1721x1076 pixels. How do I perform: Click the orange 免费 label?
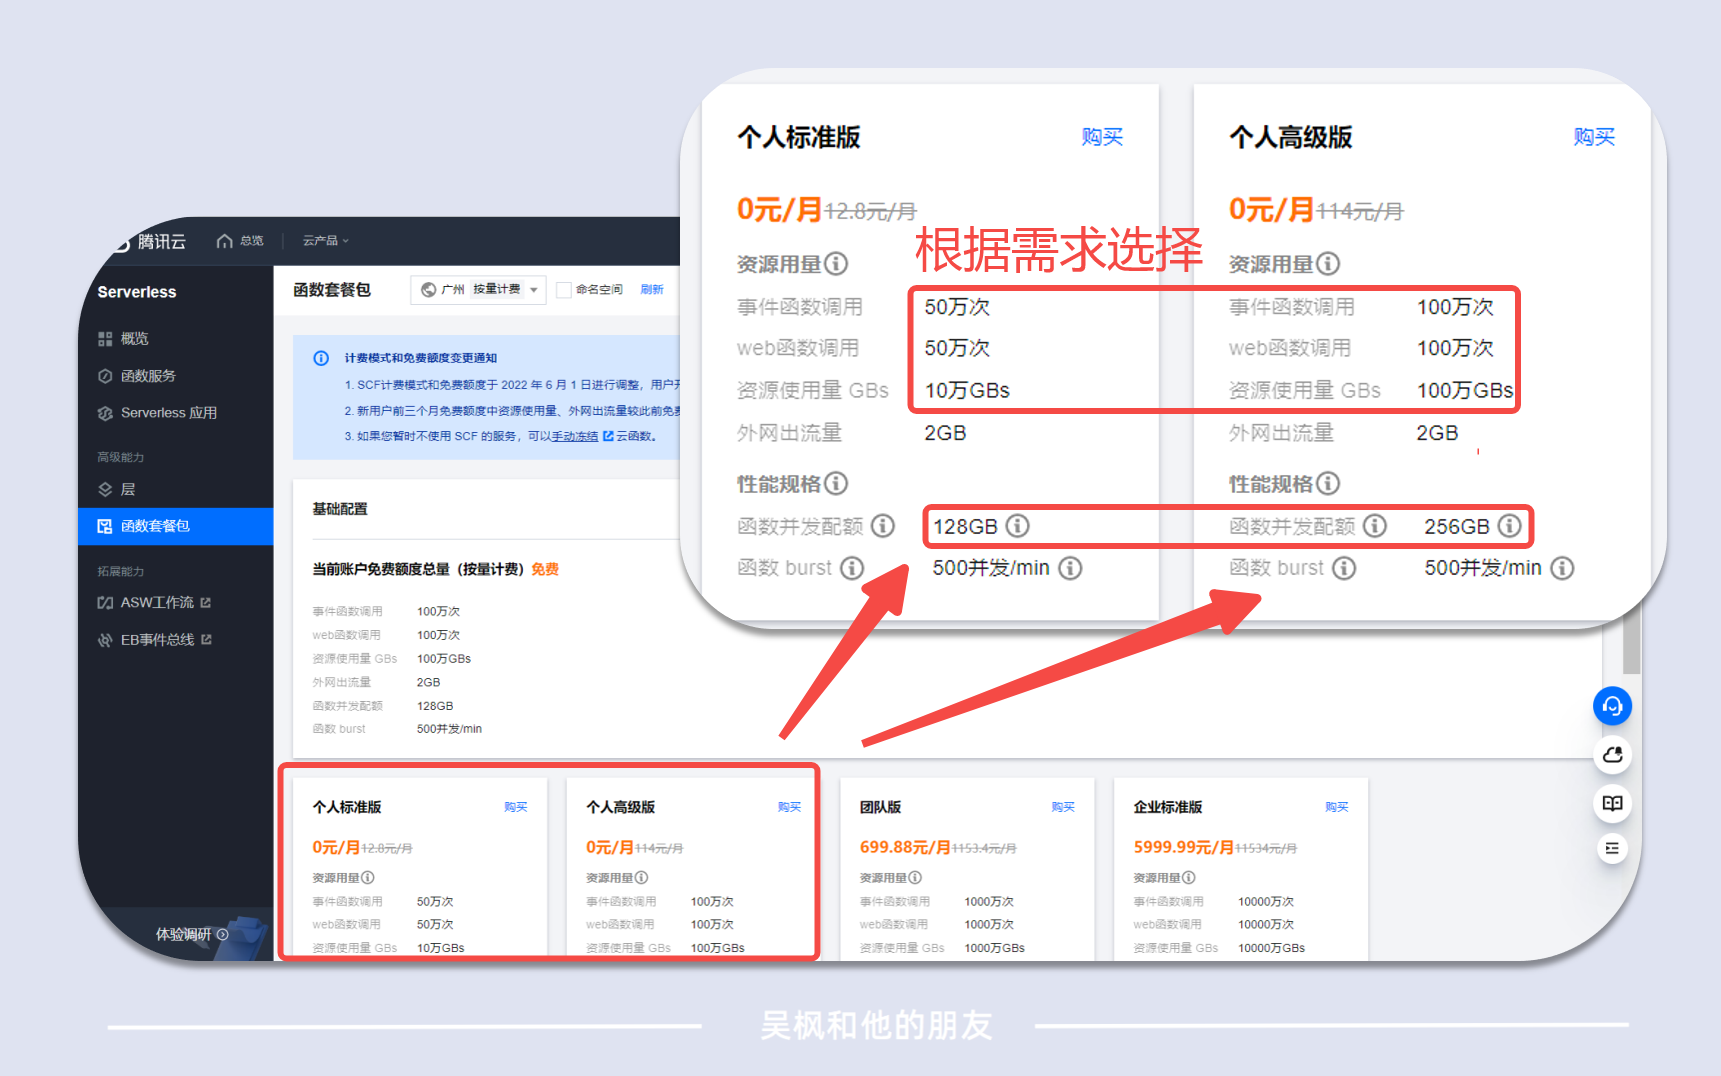tap(545, 569)
